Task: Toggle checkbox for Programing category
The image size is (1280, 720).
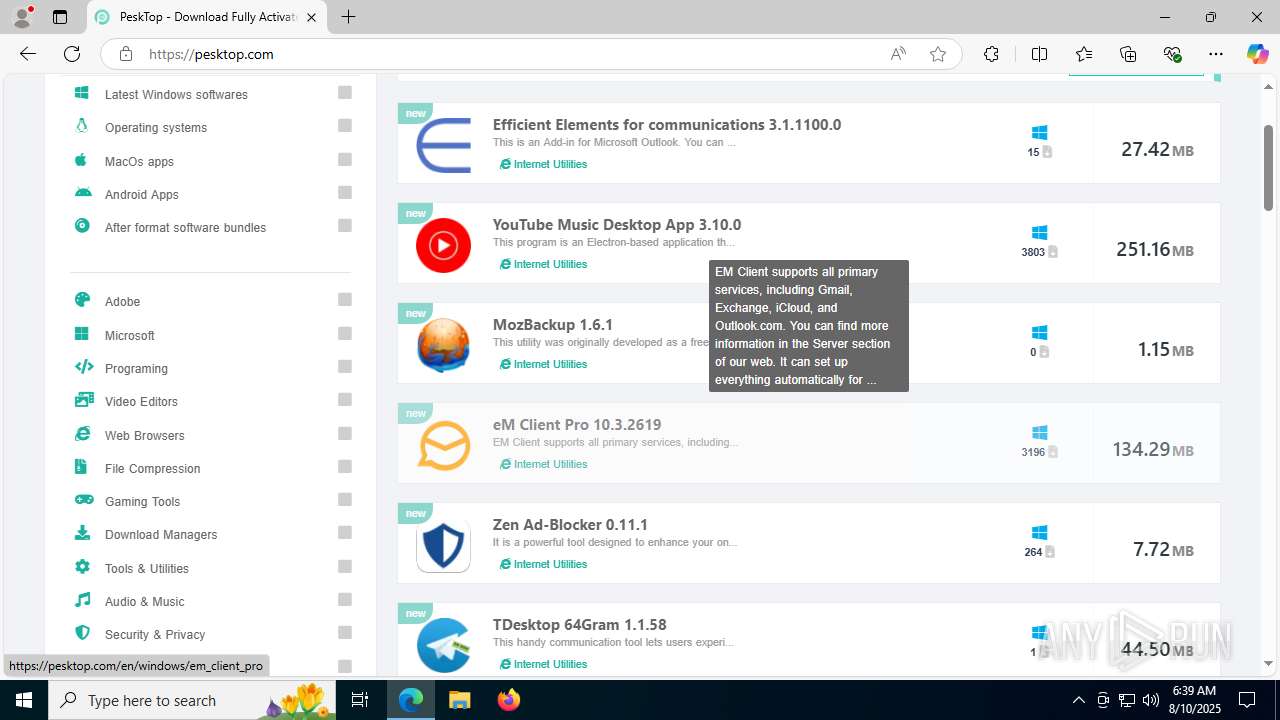Action: pos(345,366)
